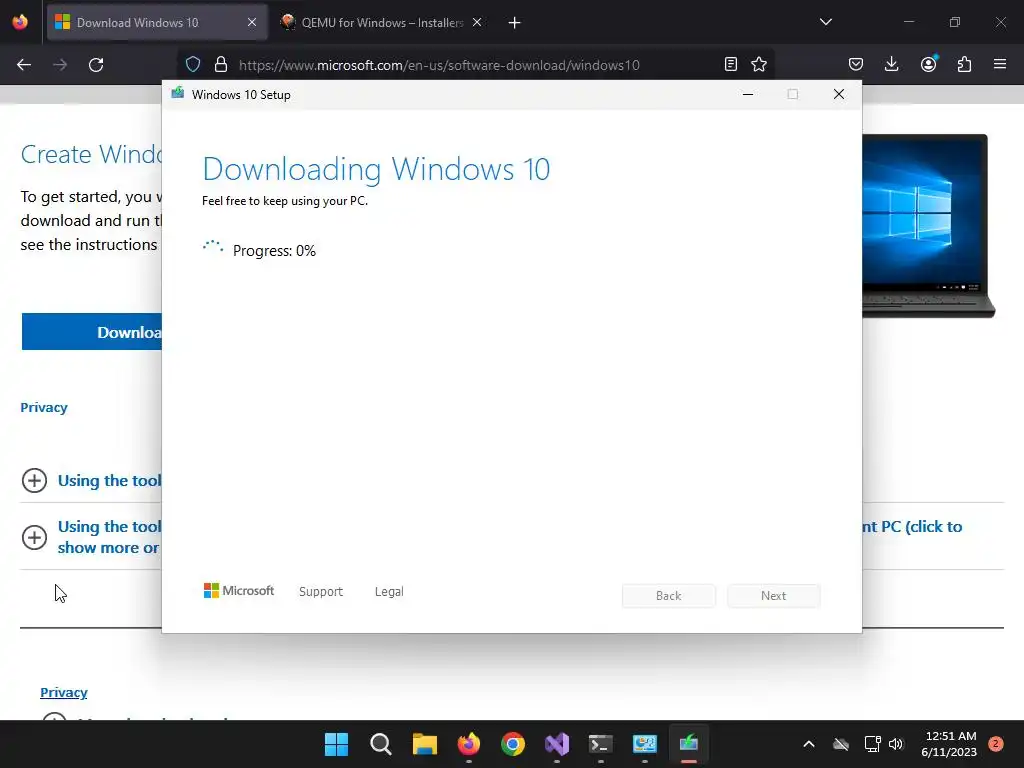This screenshot has width=1024, height=768.
Task: Open the Firefox downloads panel
Action: pyautogui.click(x=891, y=64)
